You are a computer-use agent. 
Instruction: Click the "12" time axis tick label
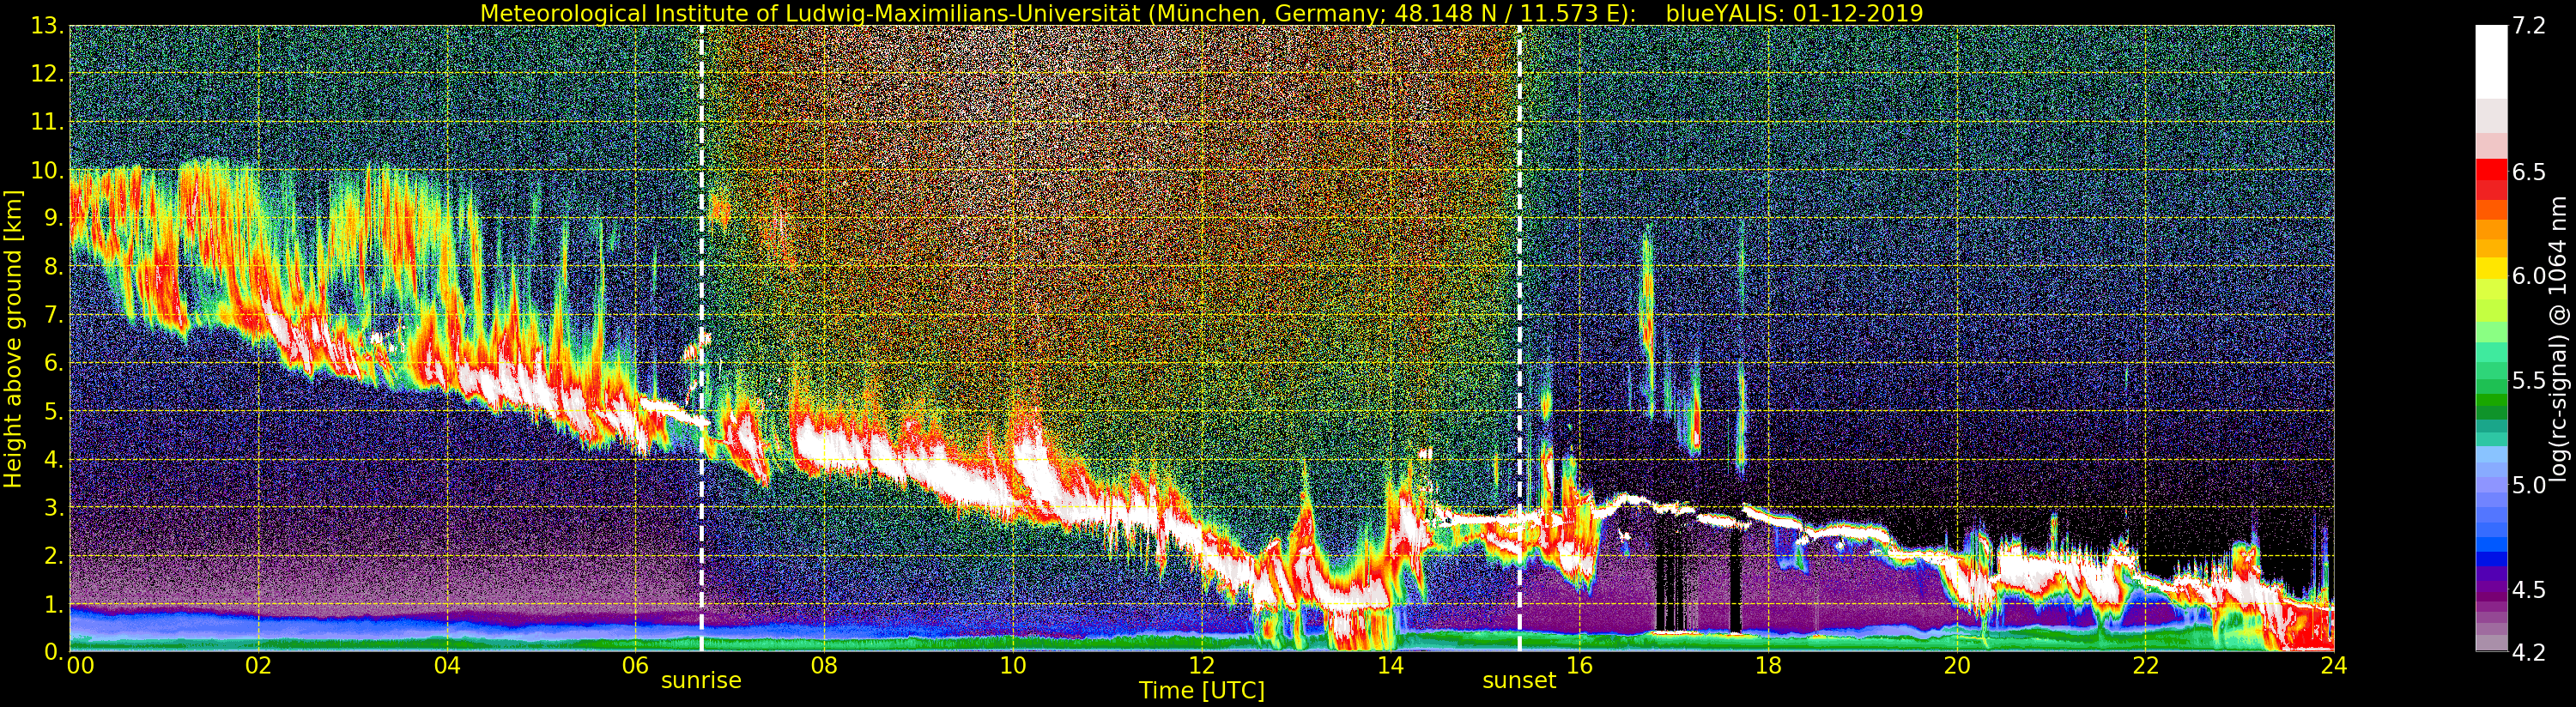point(1202,665)
